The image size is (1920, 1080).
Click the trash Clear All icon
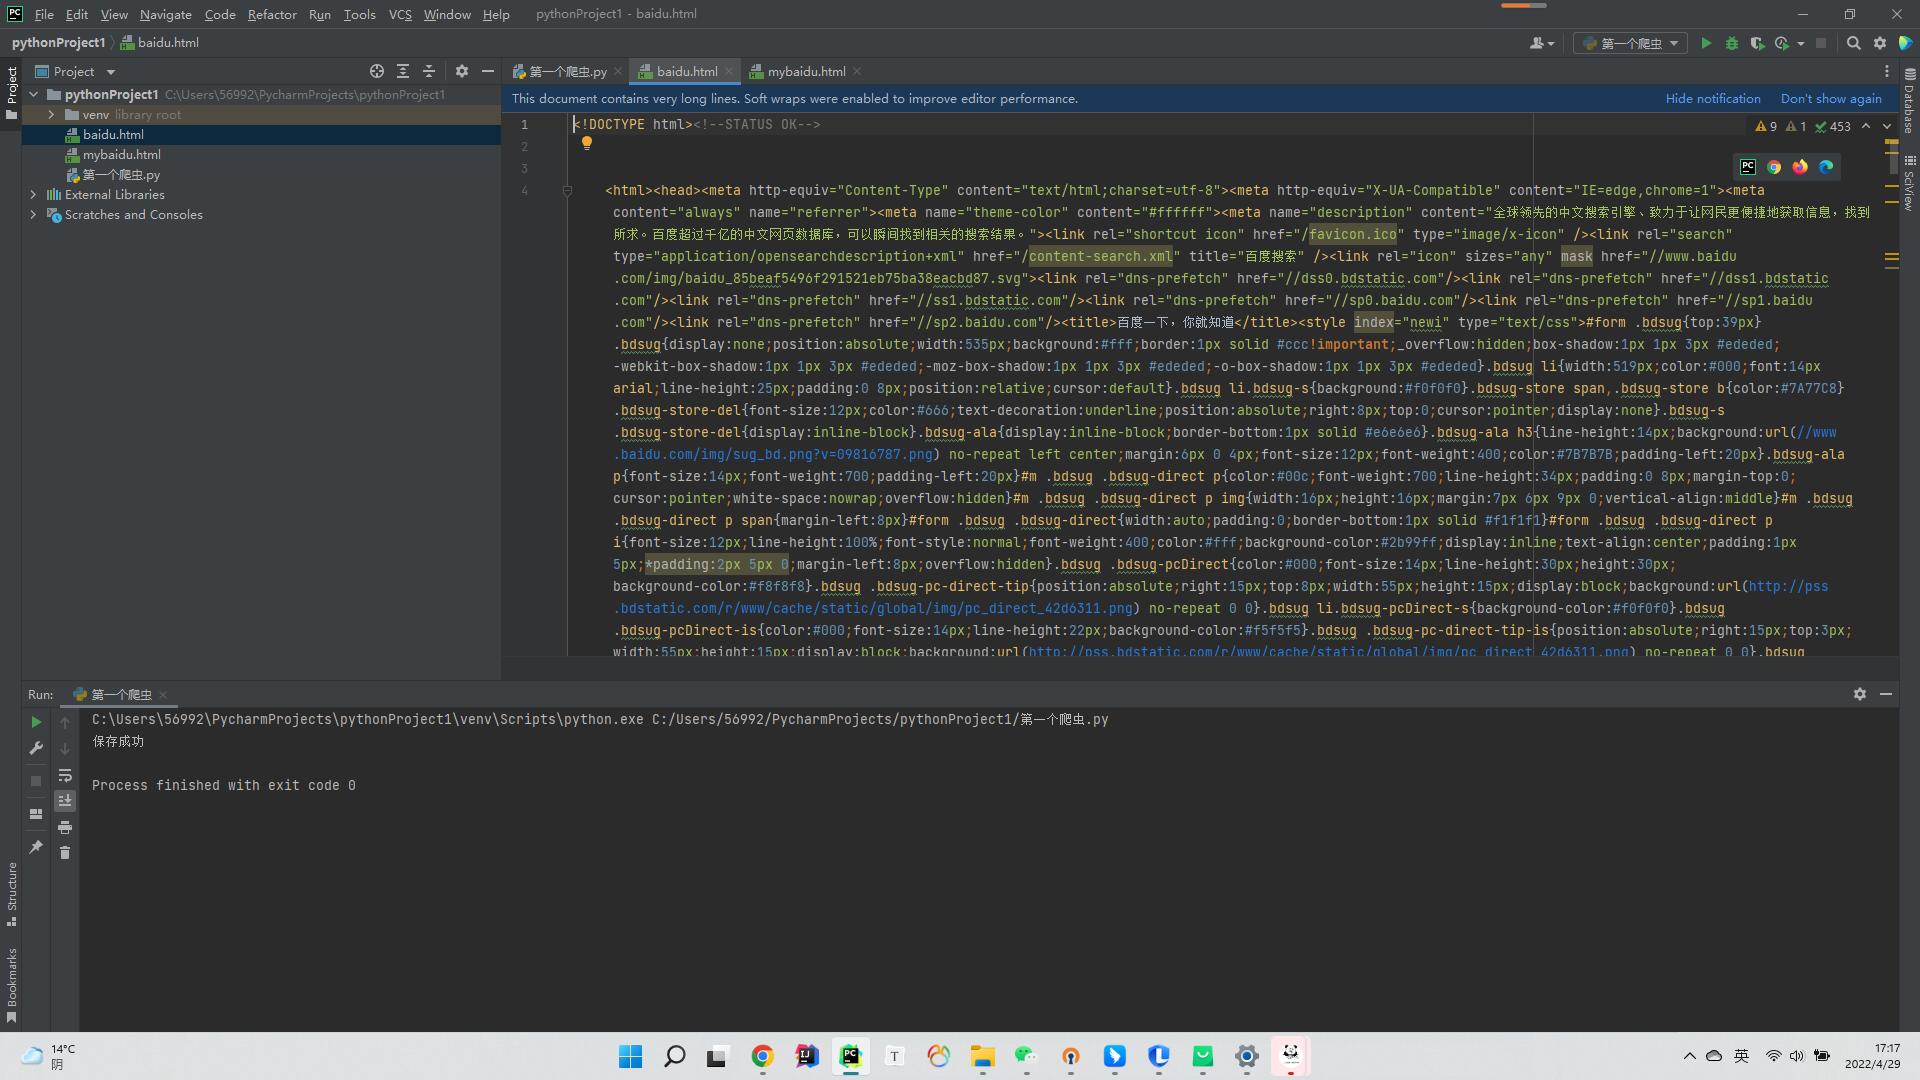tap(65, 852)
